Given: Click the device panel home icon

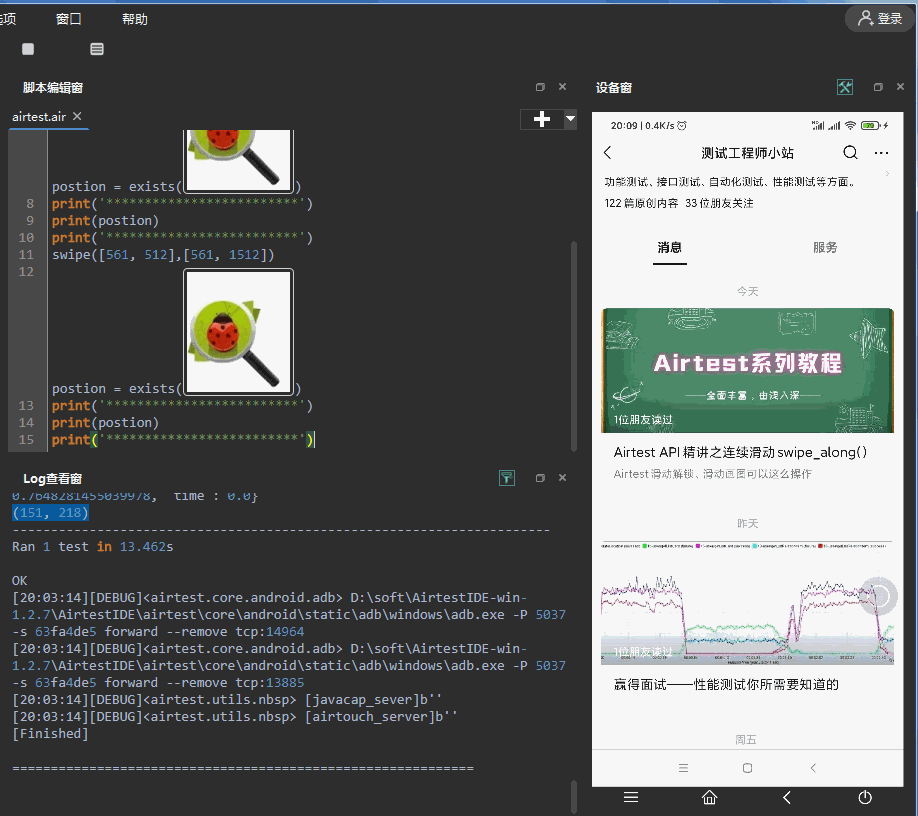Looking at the screenshot, I should click(x=710, y=797).
